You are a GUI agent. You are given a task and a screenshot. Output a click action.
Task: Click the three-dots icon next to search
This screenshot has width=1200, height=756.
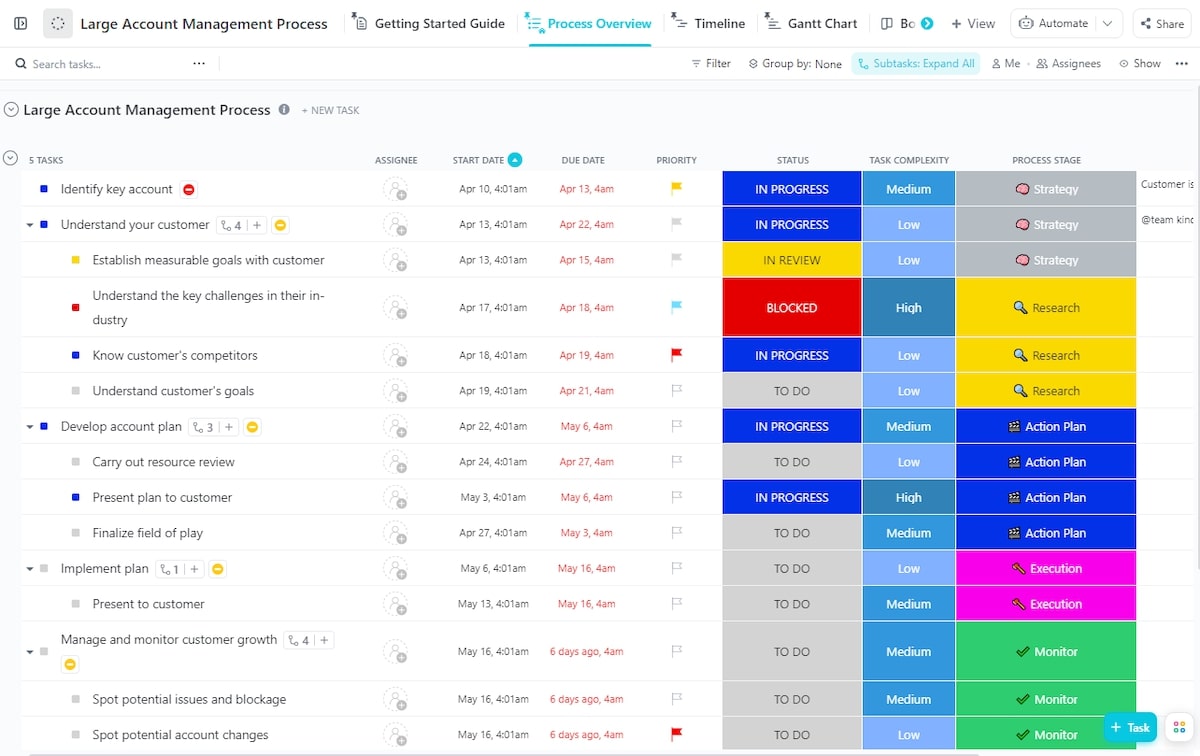click(x=199, y=64)
